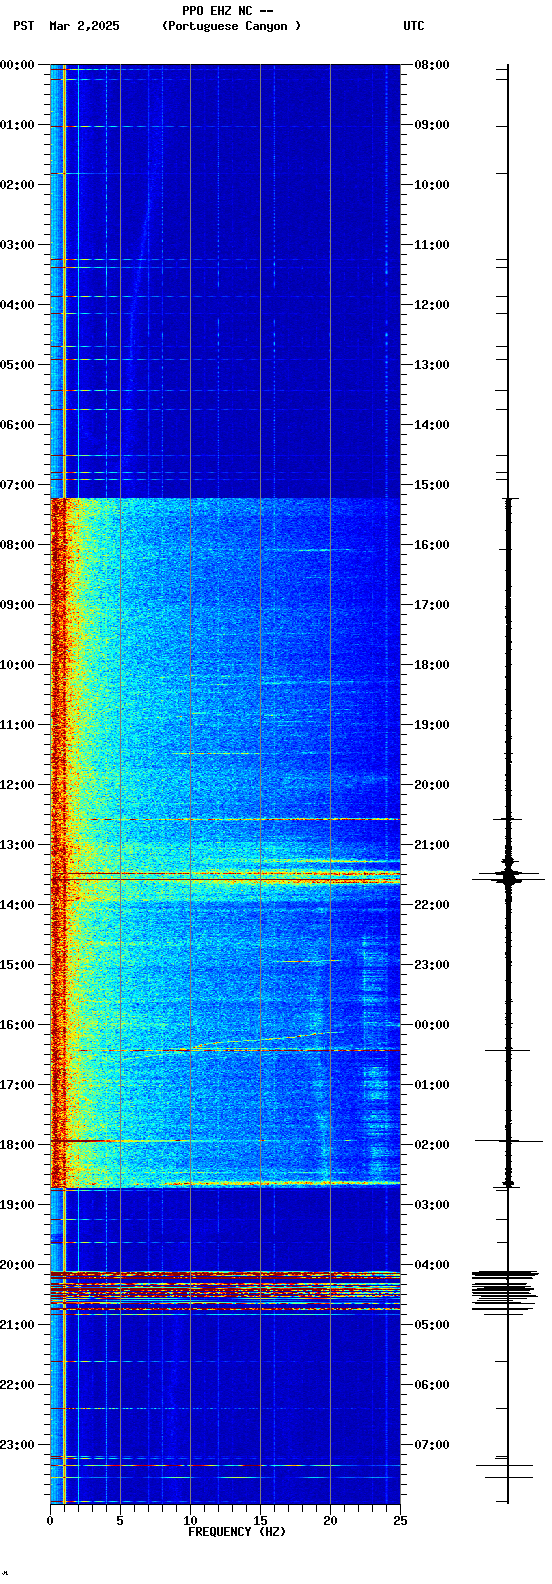The image size is (552, 1584).
Task: Click the UTC time label '16:00'
Action: (x=431, y=545)
